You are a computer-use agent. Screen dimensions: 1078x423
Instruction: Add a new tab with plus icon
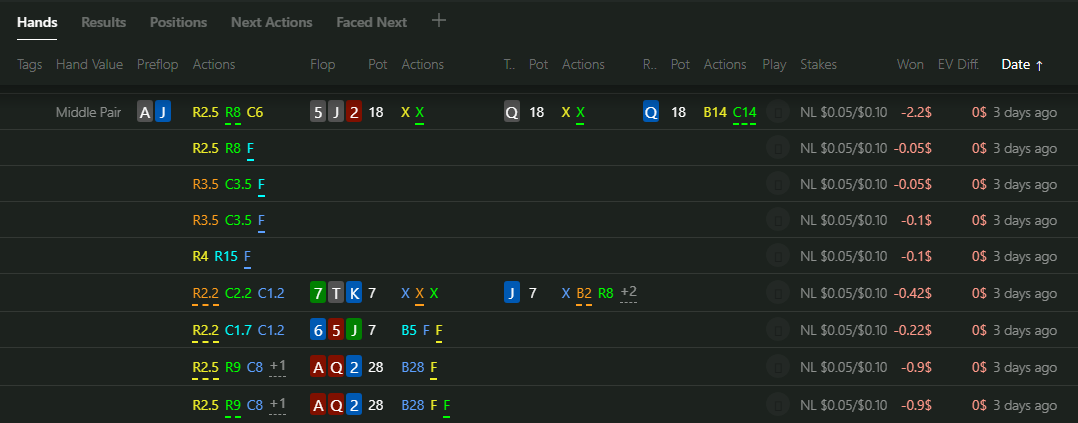[439, 21]
